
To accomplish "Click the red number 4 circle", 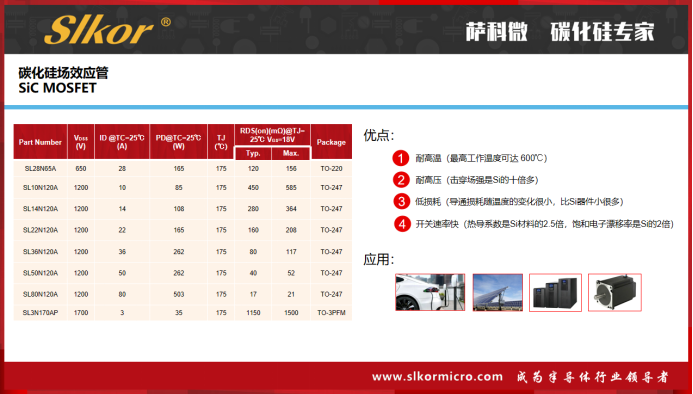I will [402, 224].
